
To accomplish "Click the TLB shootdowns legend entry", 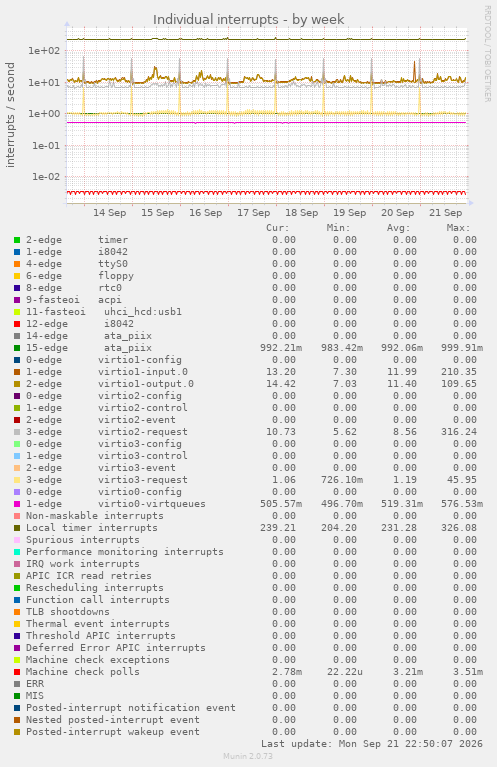I will (68, 612).
